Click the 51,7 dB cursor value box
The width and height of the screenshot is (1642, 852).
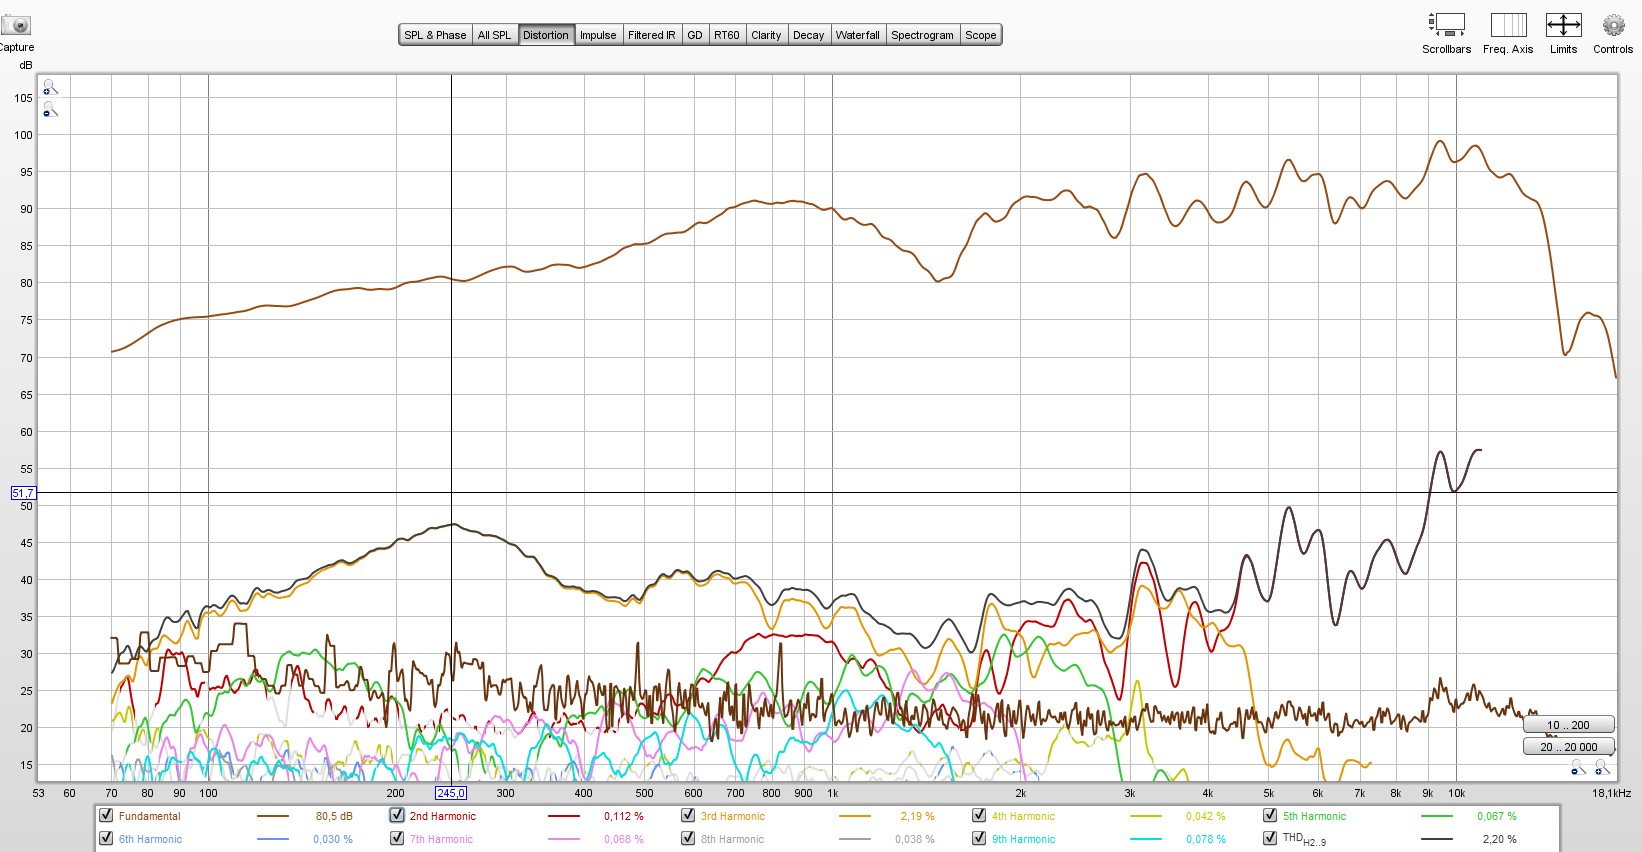[23, 493]
